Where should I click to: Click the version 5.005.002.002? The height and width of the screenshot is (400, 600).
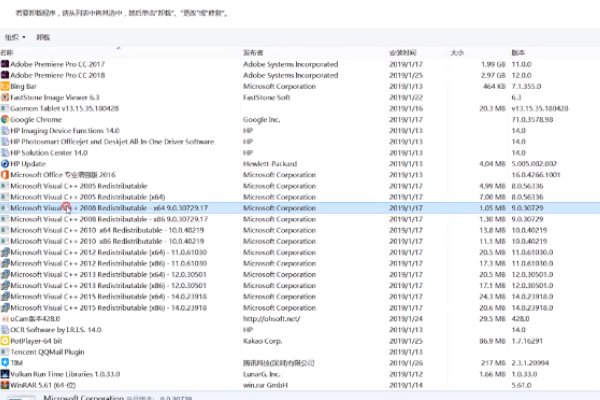point(534,164)
